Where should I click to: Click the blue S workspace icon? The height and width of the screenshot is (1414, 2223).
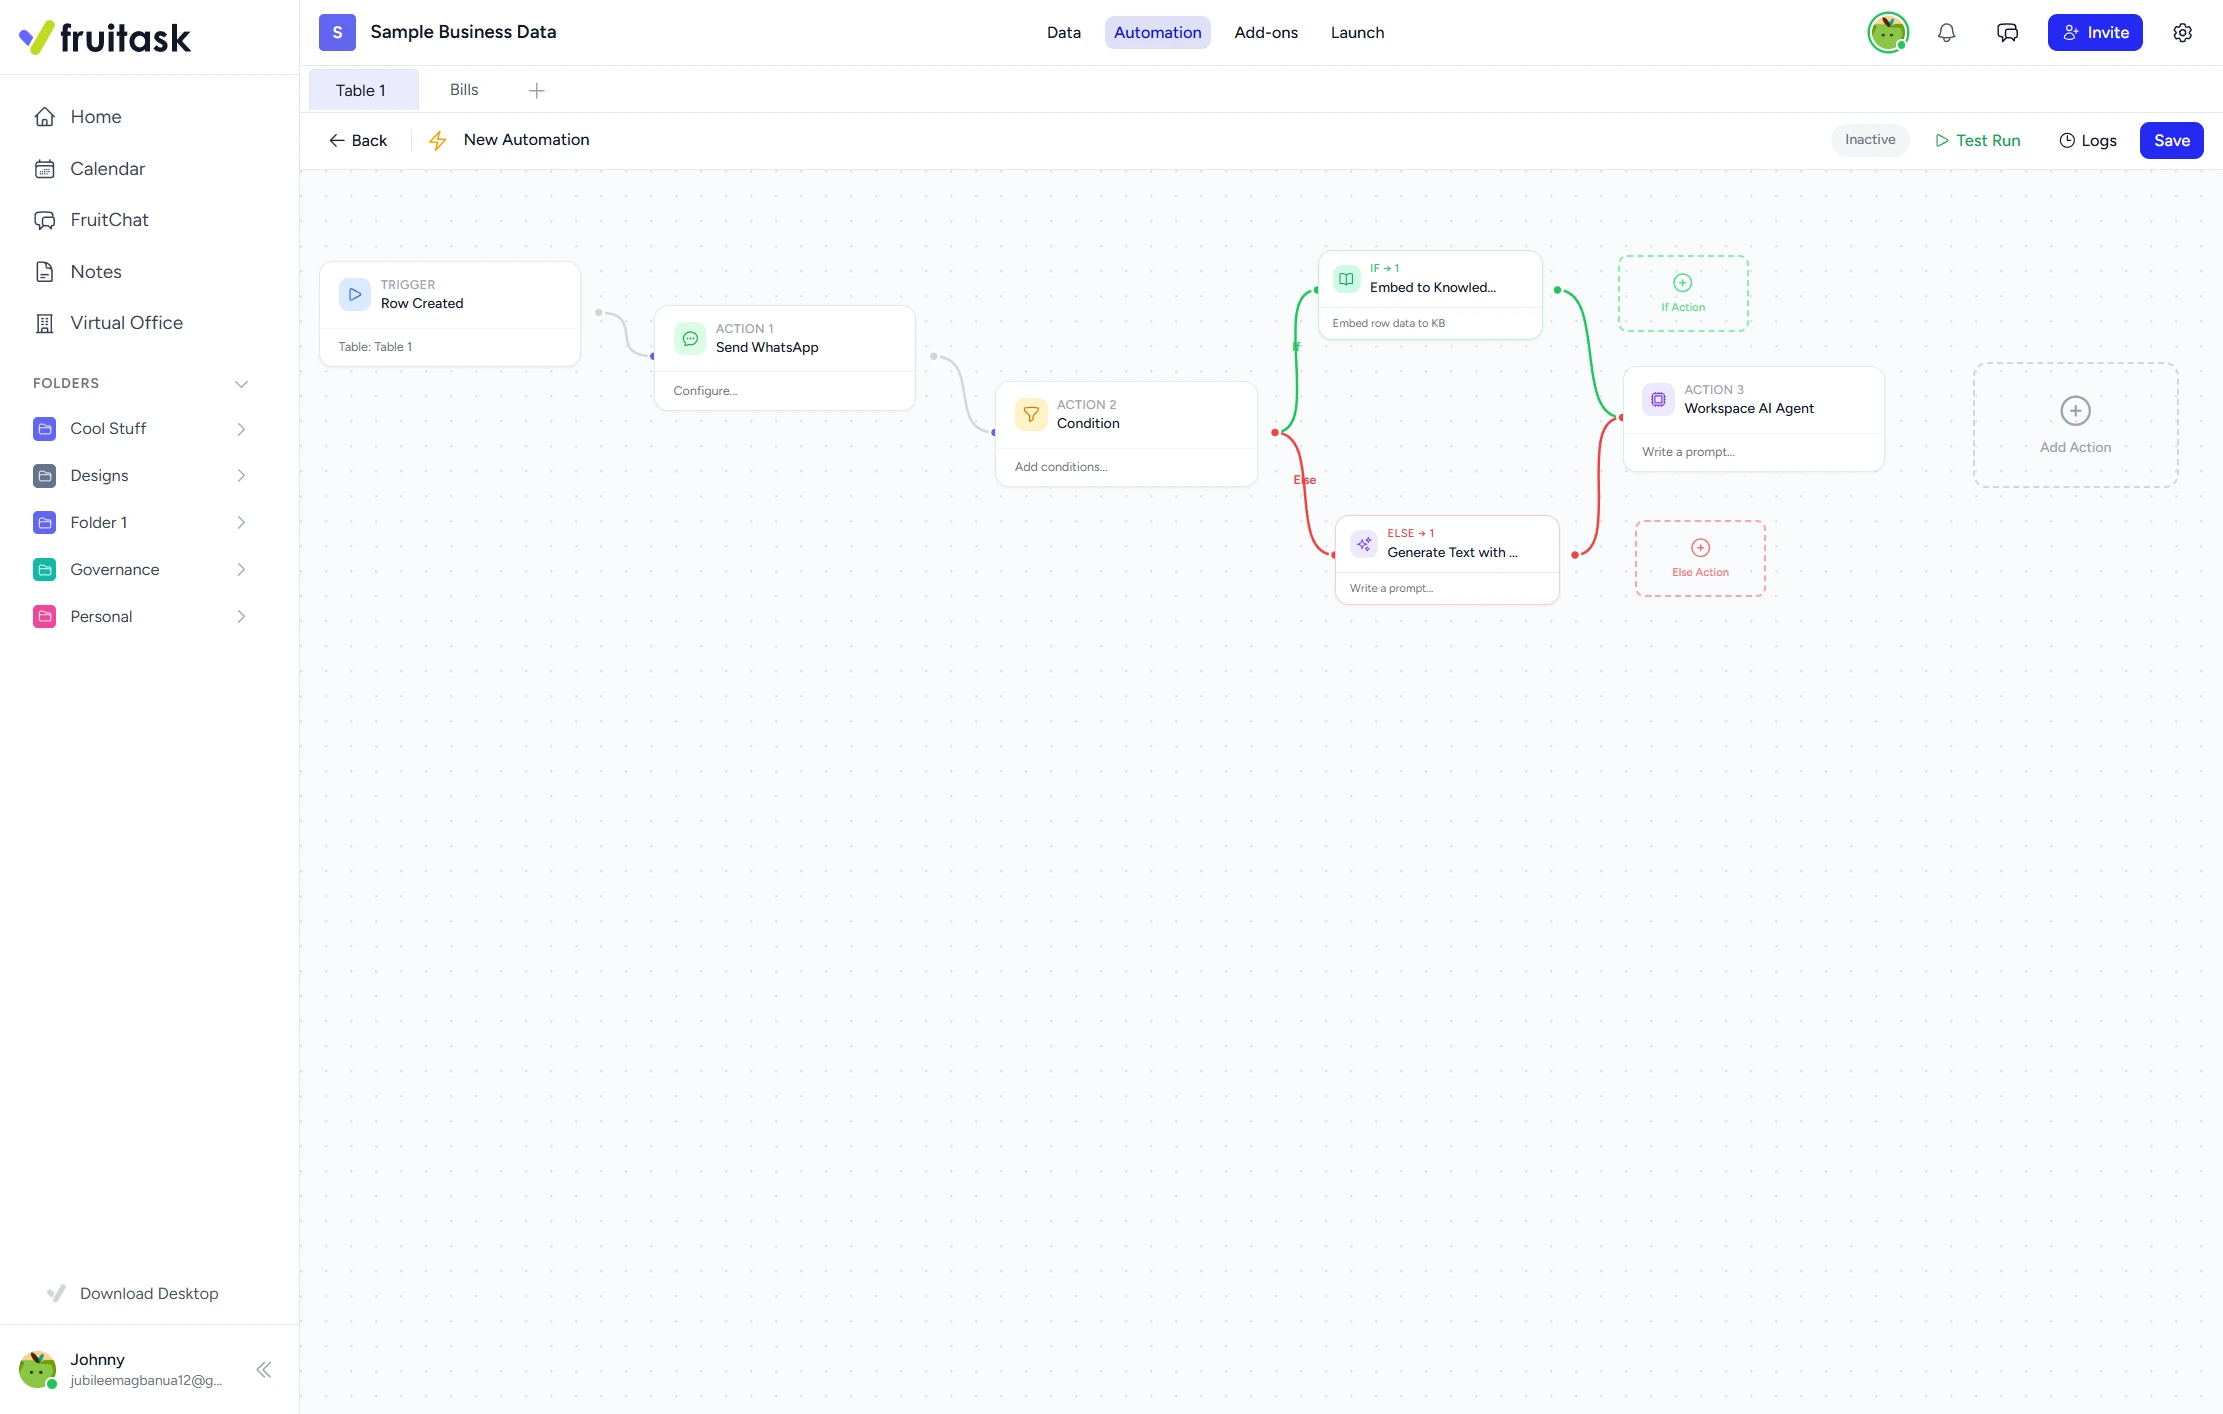point(337,33)
